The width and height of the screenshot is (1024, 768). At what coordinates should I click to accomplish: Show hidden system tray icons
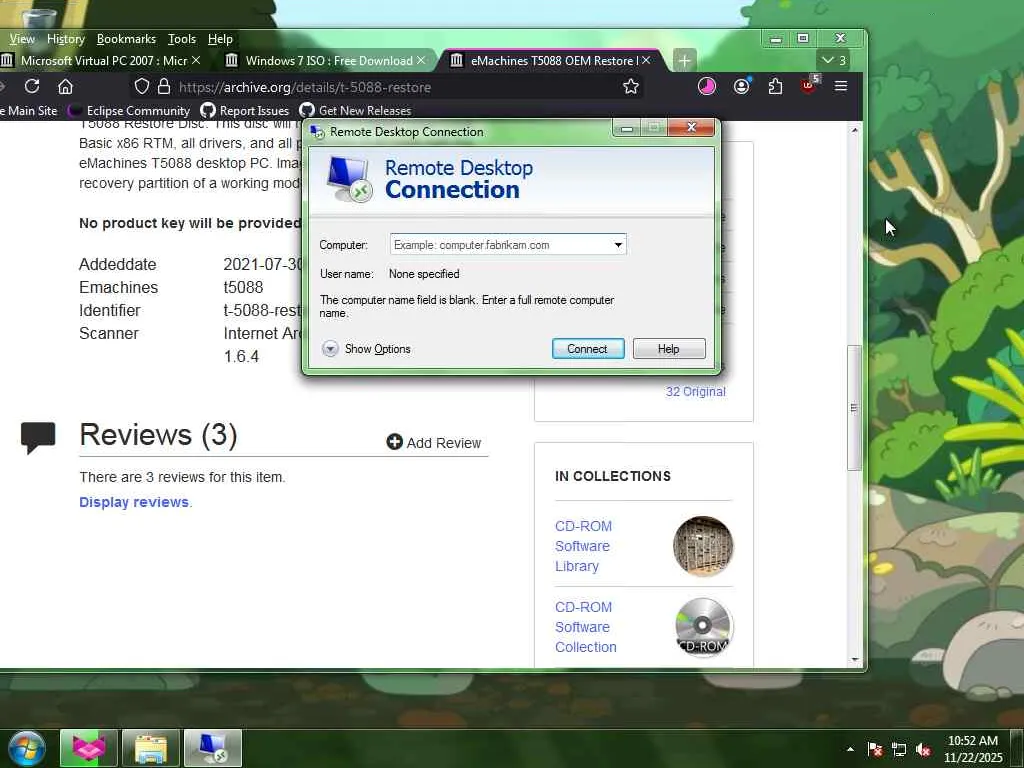click(x=850, y=749)
